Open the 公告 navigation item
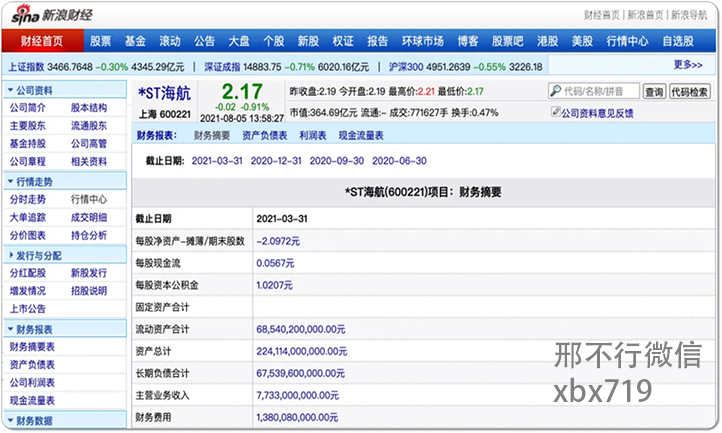The height and width of the screenshot is (433, 722). (x=204, y=41)
